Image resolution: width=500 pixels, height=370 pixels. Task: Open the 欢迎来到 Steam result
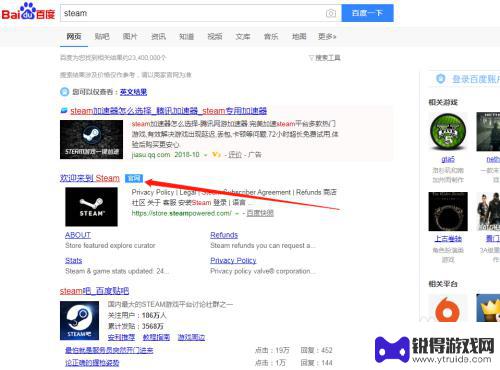point(90,178)
